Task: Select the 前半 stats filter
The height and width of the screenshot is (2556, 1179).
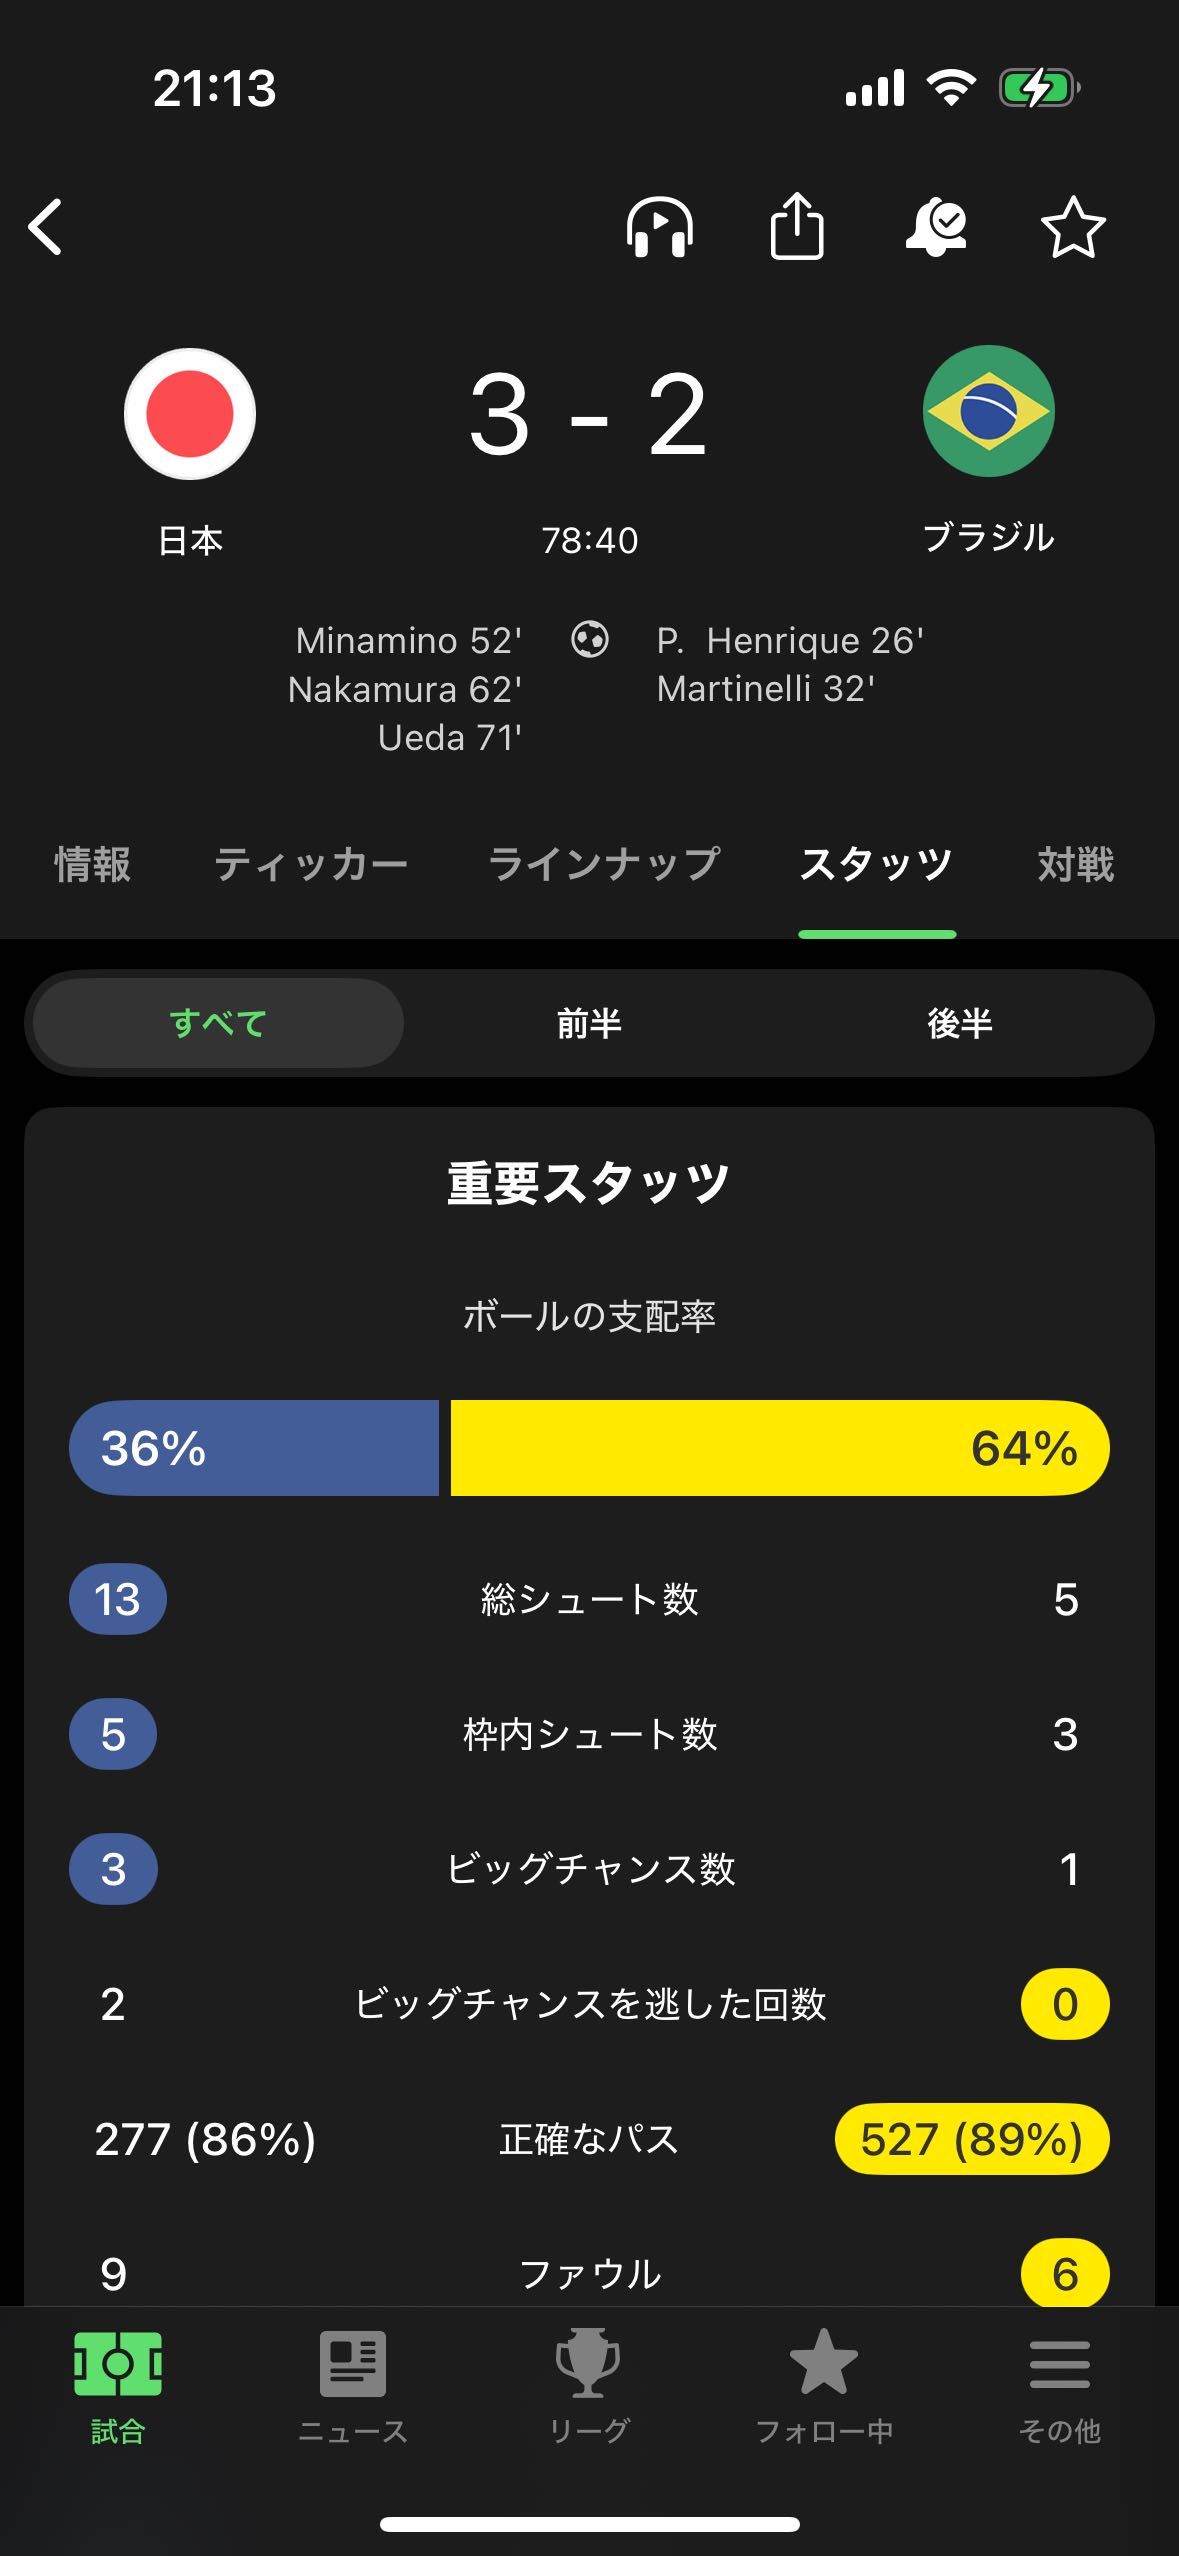Action: [x=589, y=1023]
